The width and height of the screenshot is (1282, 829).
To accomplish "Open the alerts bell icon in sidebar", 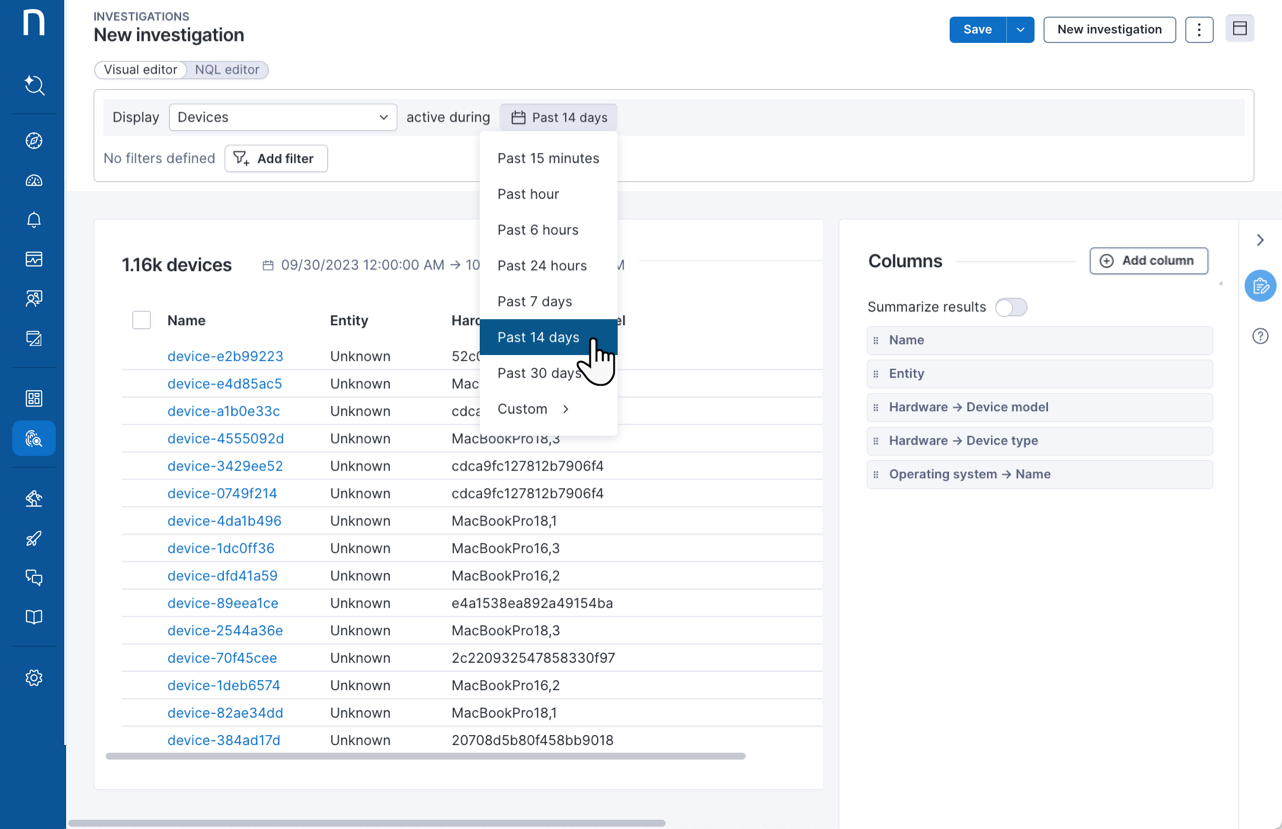I will (34, 220).
